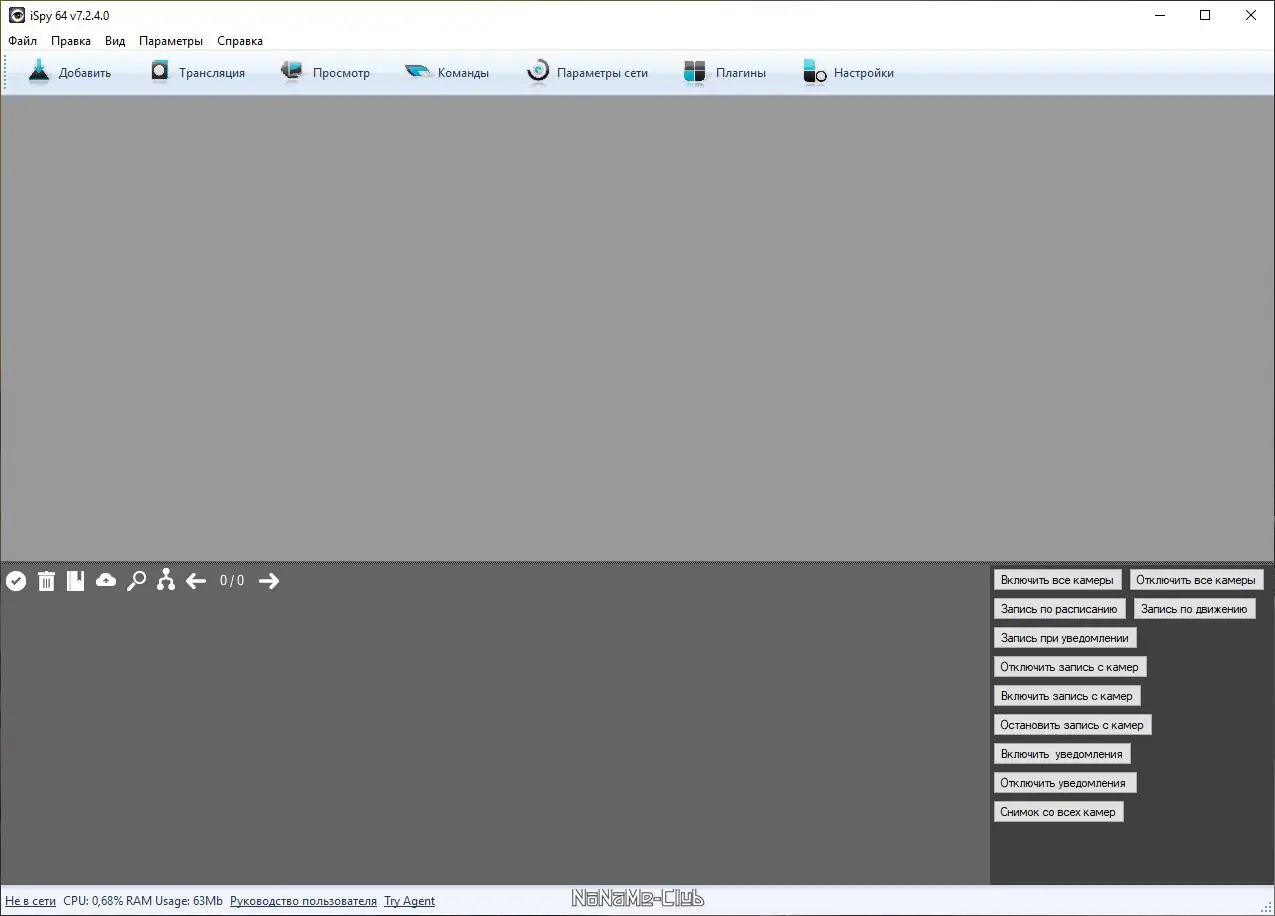This screenshot has height=916, width=1275.
Task: Click the Не в сети status link
Action: [x=30, y=901]
